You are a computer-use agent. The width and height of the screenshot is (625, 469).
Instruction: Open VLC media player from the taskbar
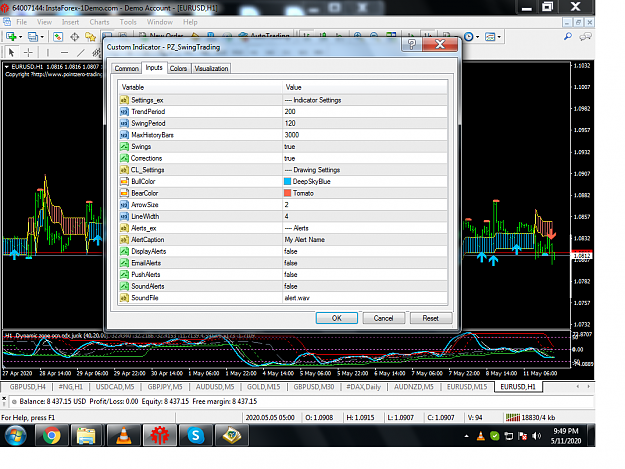pyautogui.click(x=124, y=435)
